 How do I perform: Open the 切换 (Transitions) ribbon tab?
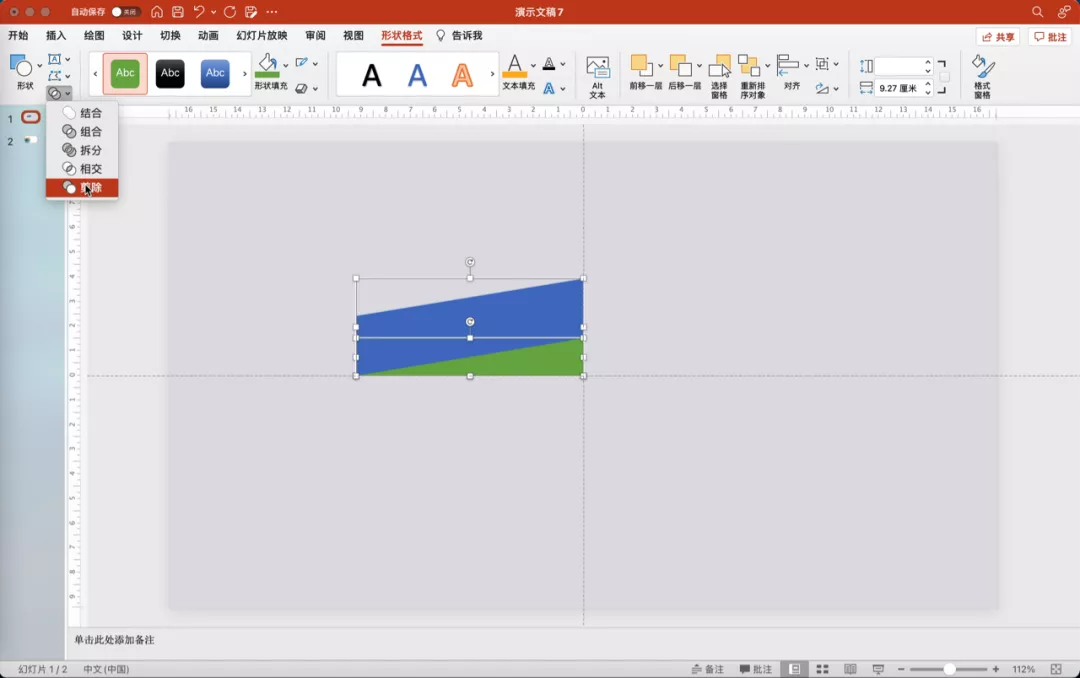pyautogui.click(x=170, y=36)
